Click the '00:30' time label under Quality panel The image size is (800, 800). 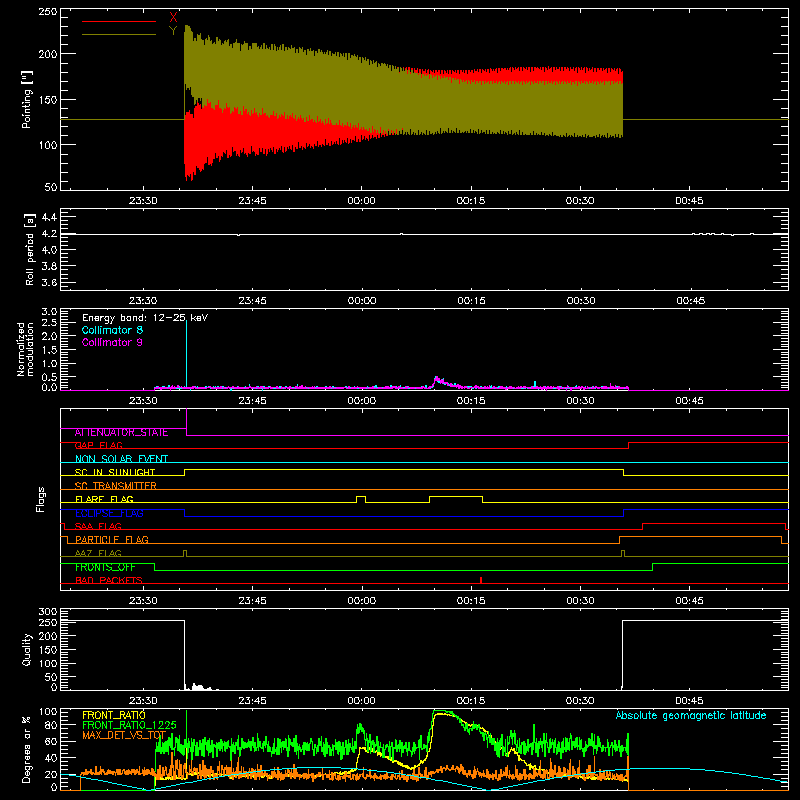click(580, 701)
